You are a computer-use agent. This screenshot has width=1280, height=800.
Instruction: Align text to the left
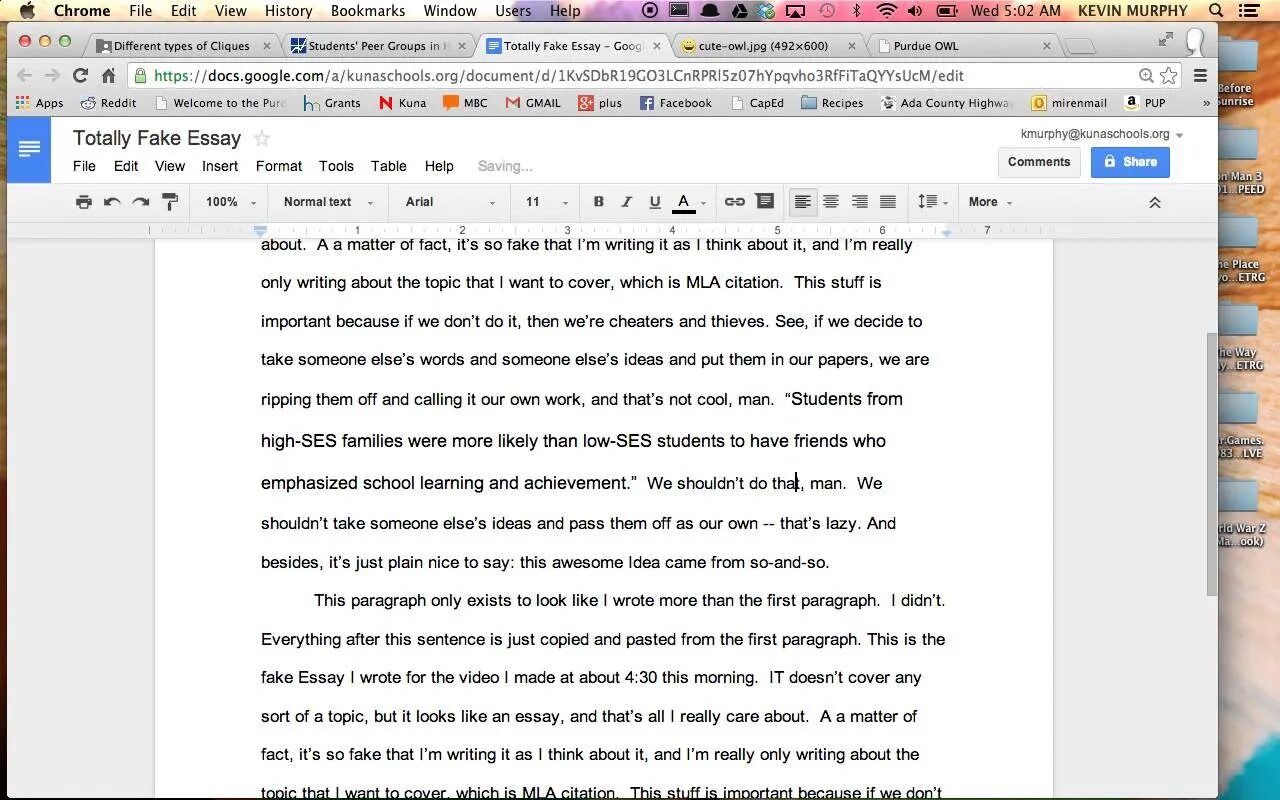pos(802,202)
